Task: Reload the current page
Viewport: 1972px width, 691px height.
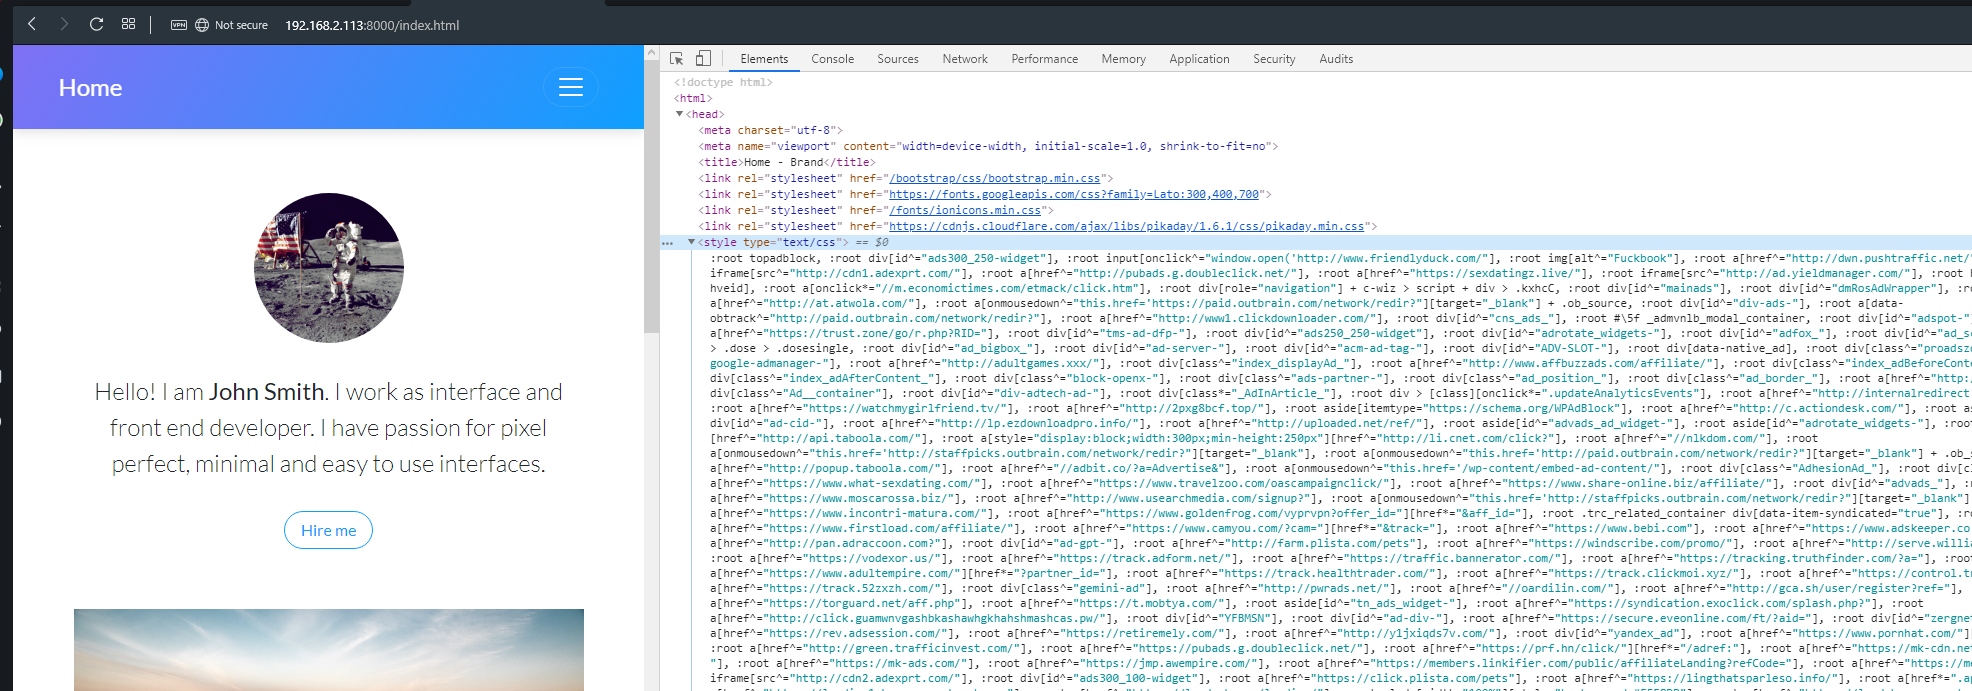Action: click(x=96, y=24)
